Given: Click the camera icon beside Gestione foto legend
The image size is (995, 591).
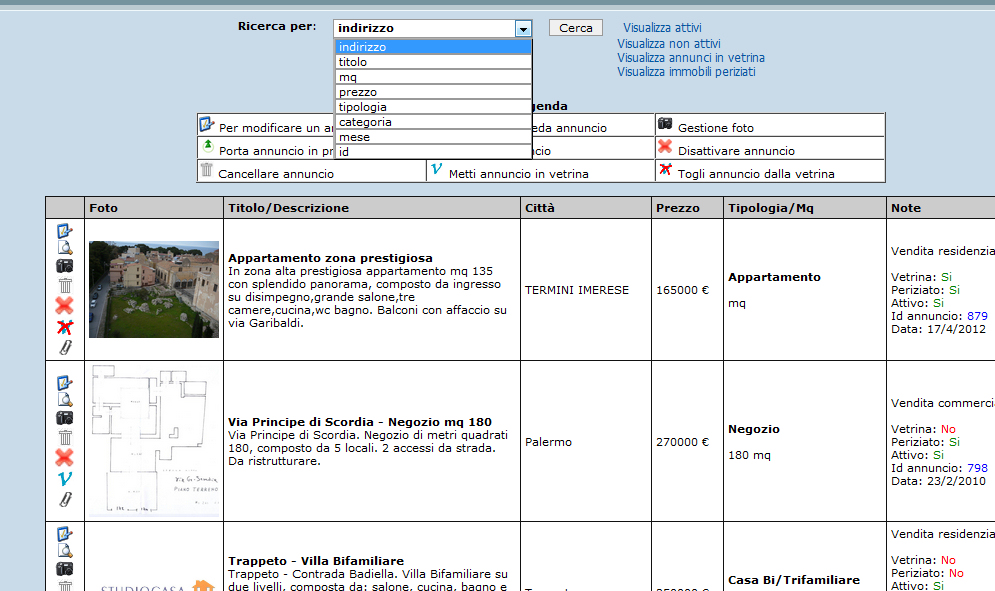Looking at the screenshot, I should pos(665,123).
